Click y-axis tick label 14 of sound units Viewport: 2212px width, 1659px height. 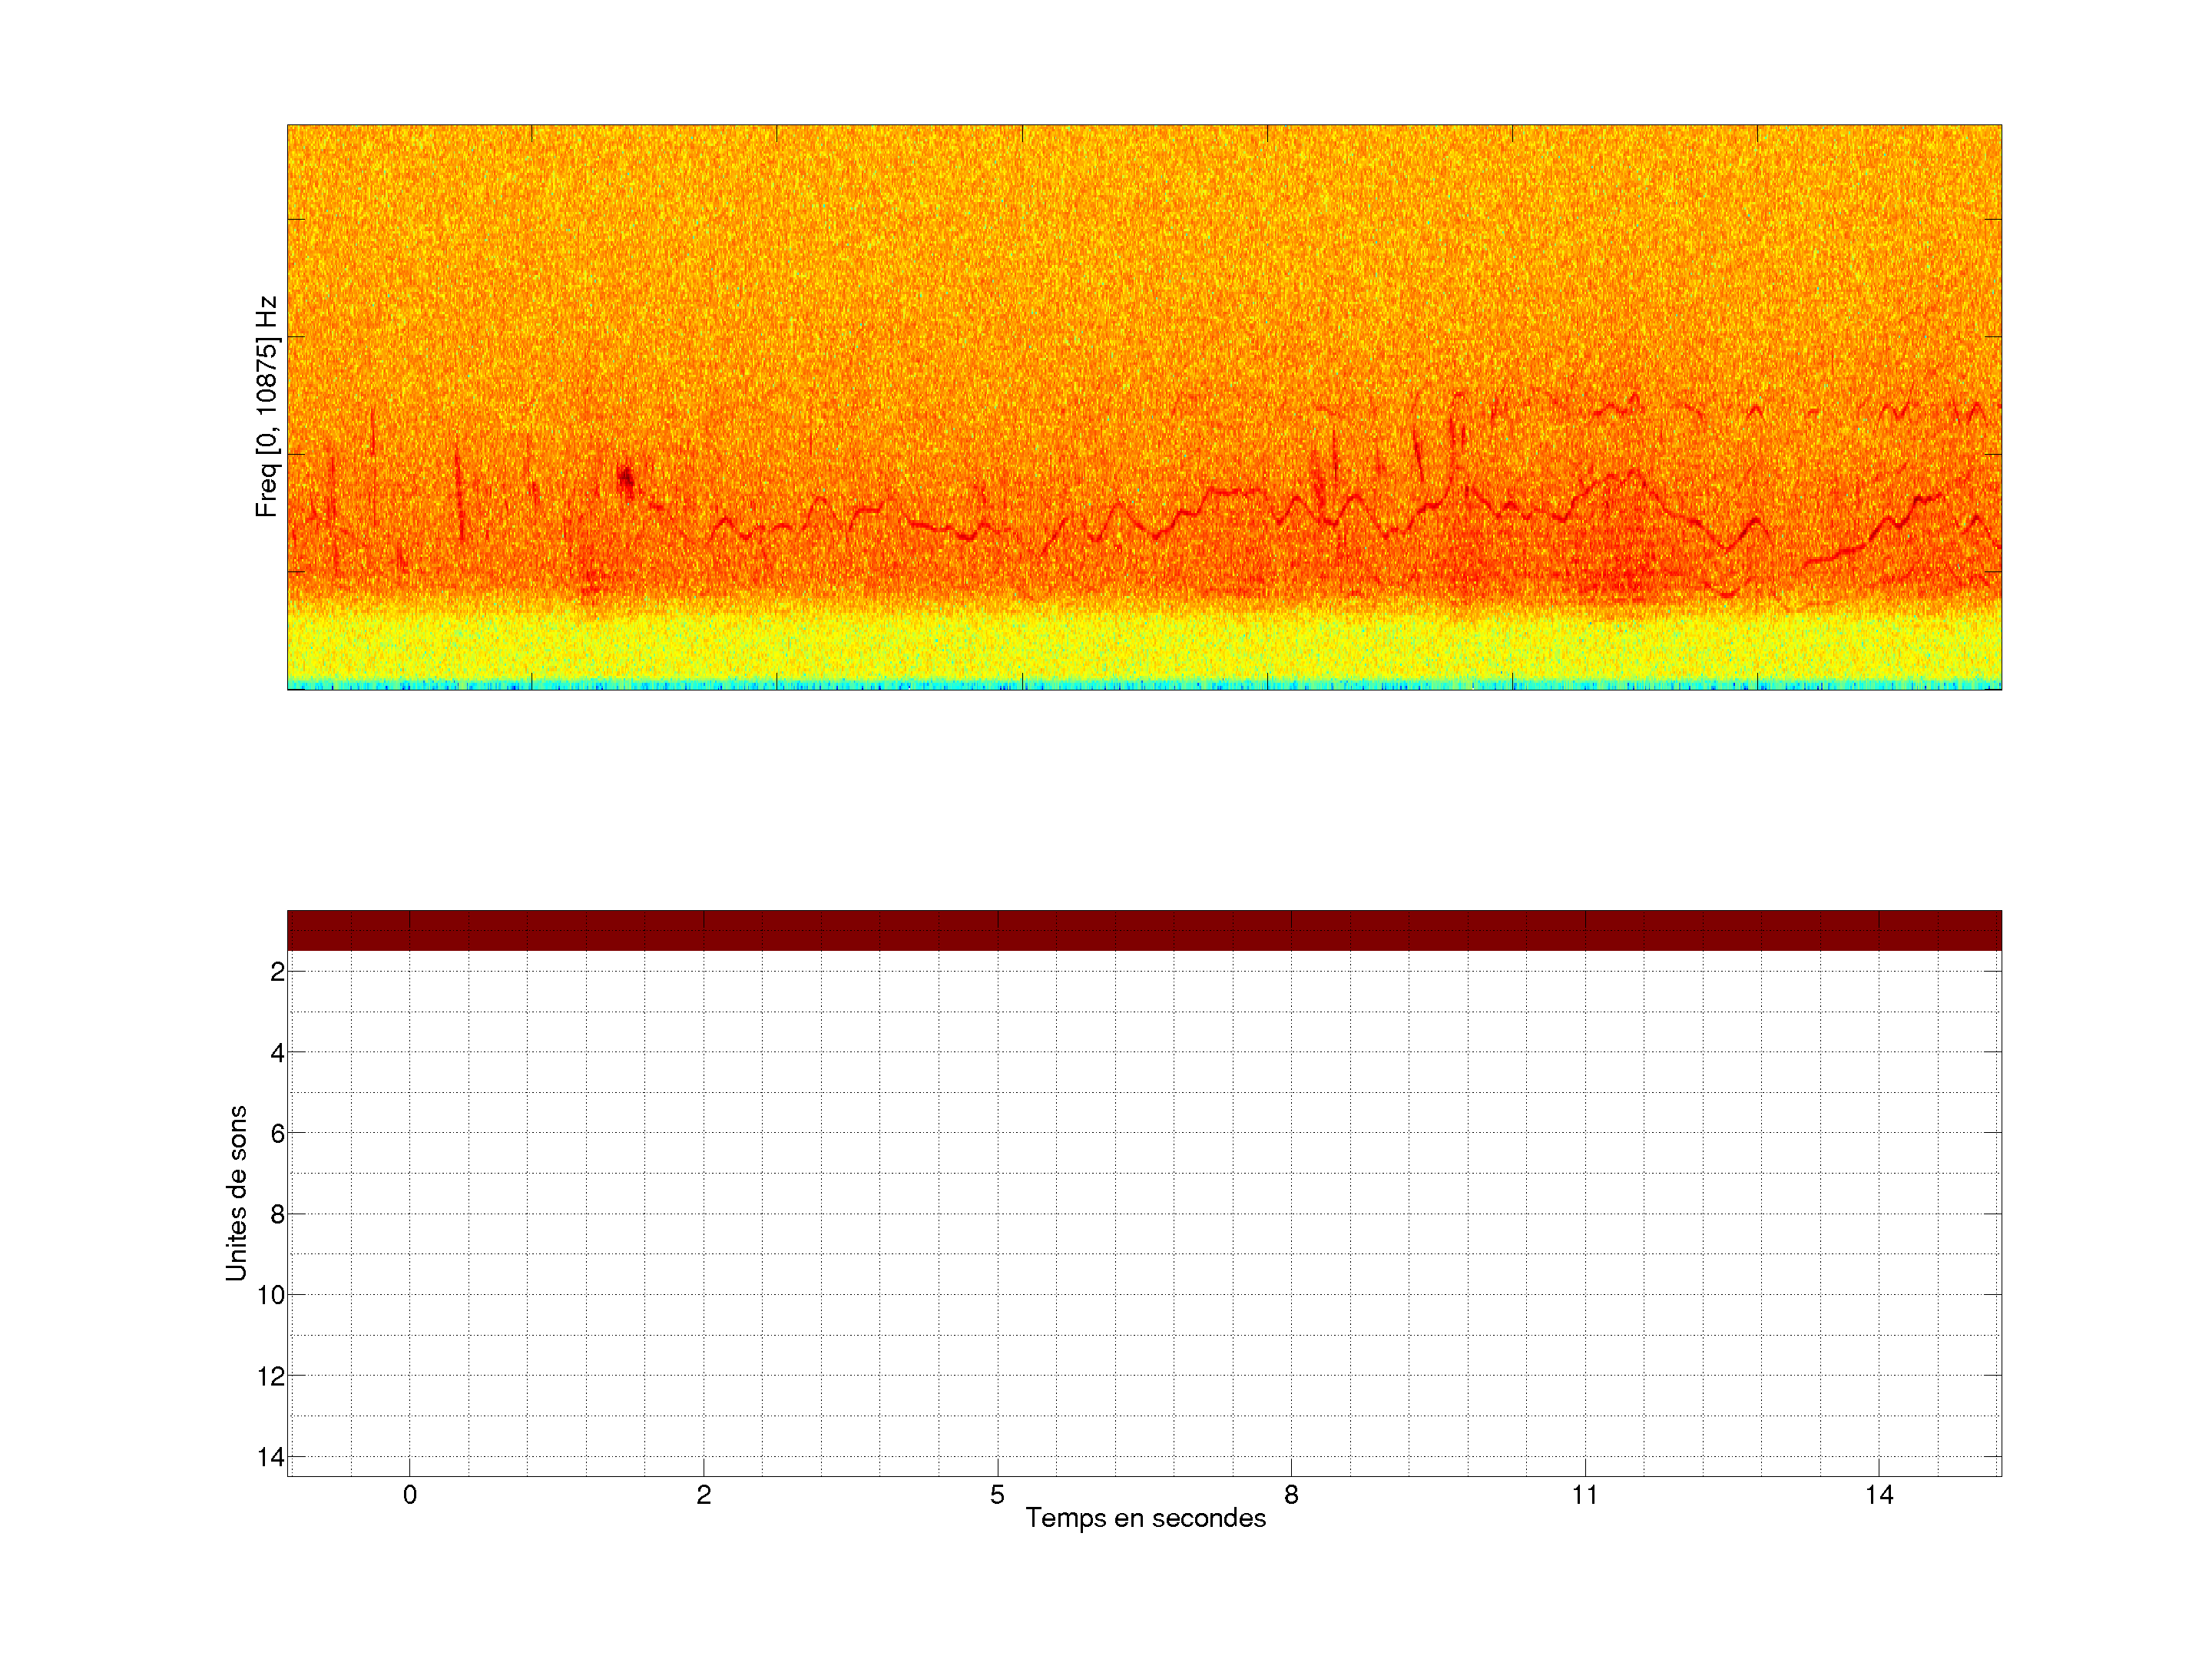271,1457
